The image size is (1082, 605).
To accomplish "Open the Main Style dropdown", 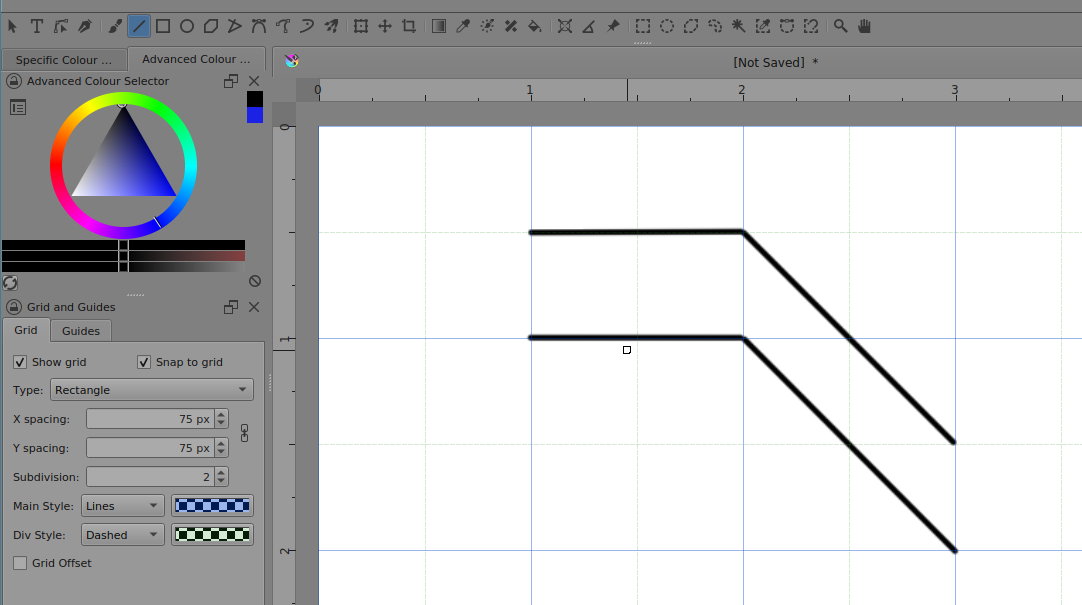I will [123, 506].
